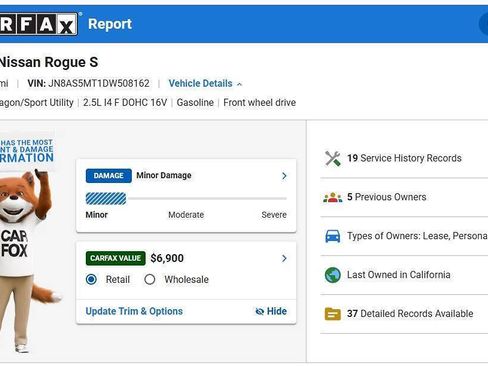Click the striped damage severity bar
The image size is (488, 366).
point(106,199)
